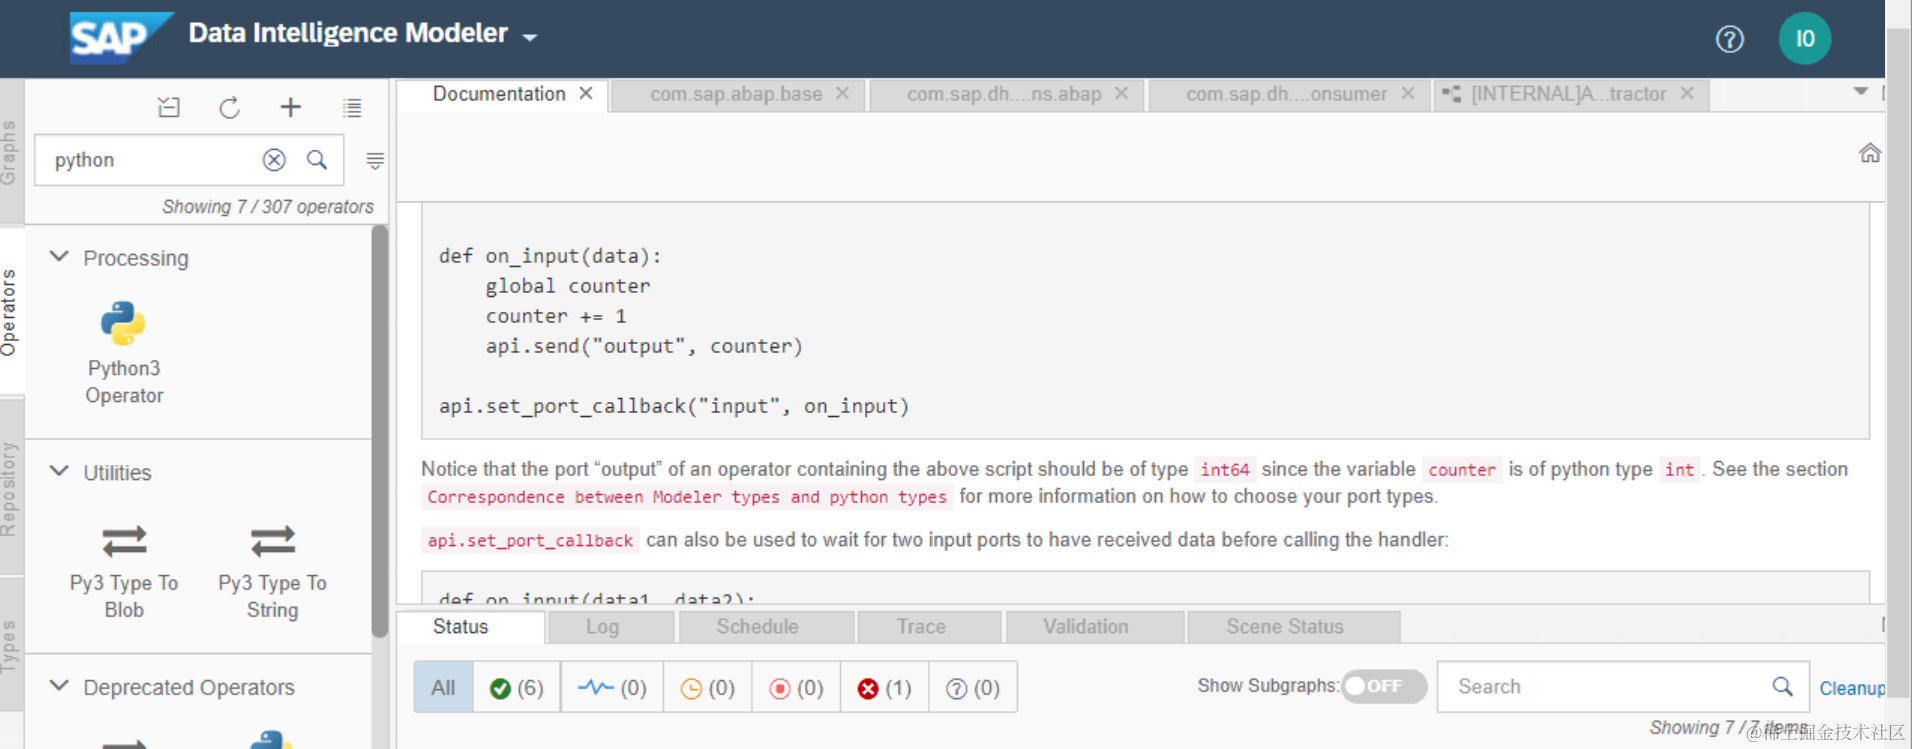Click the operator panel vertical scrollbar
The height and width of the screenshot is (749, 1912).
tap(379, 430)
